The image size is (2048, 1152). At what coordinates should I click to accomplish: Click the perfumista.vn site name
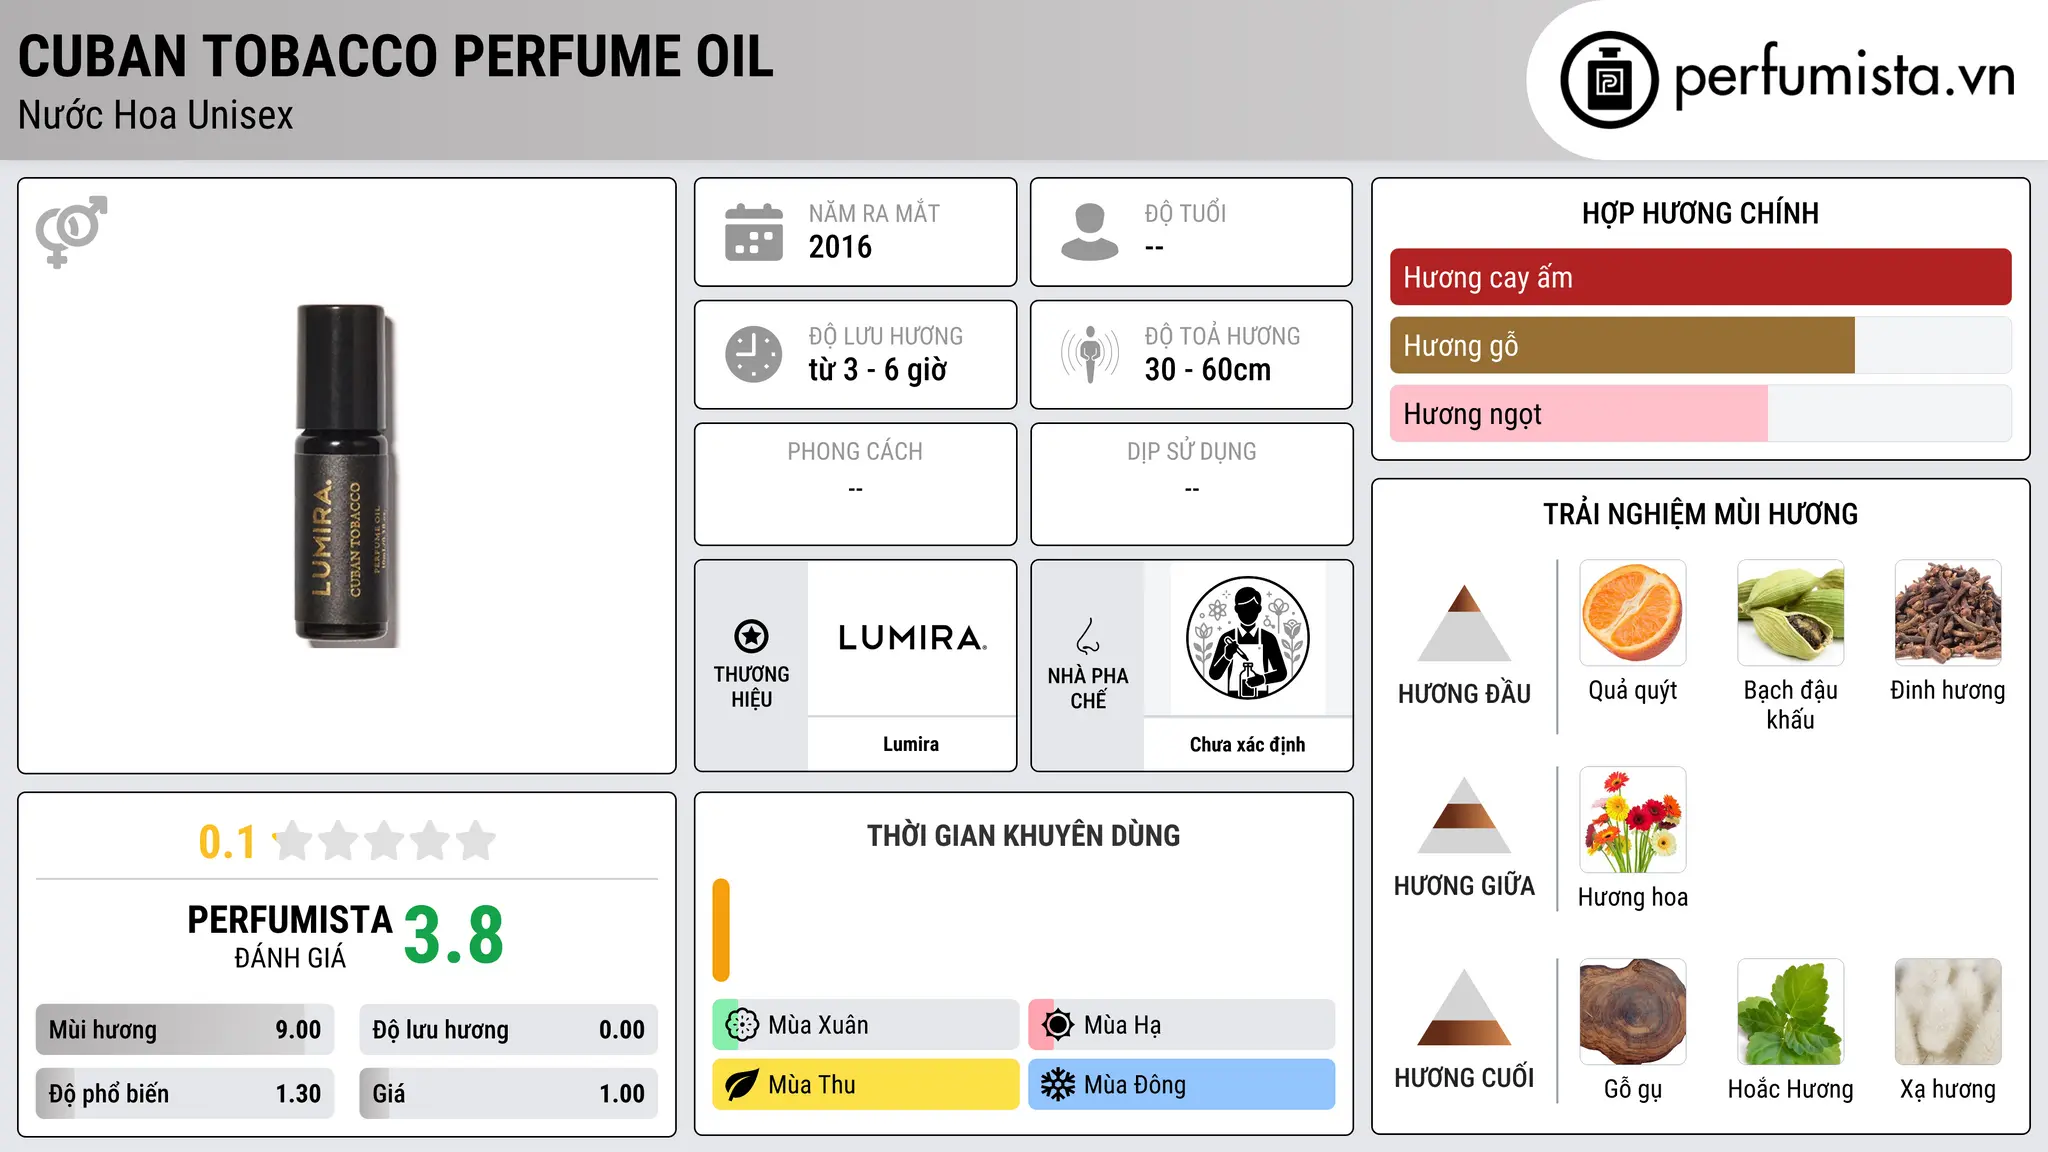1845,76
